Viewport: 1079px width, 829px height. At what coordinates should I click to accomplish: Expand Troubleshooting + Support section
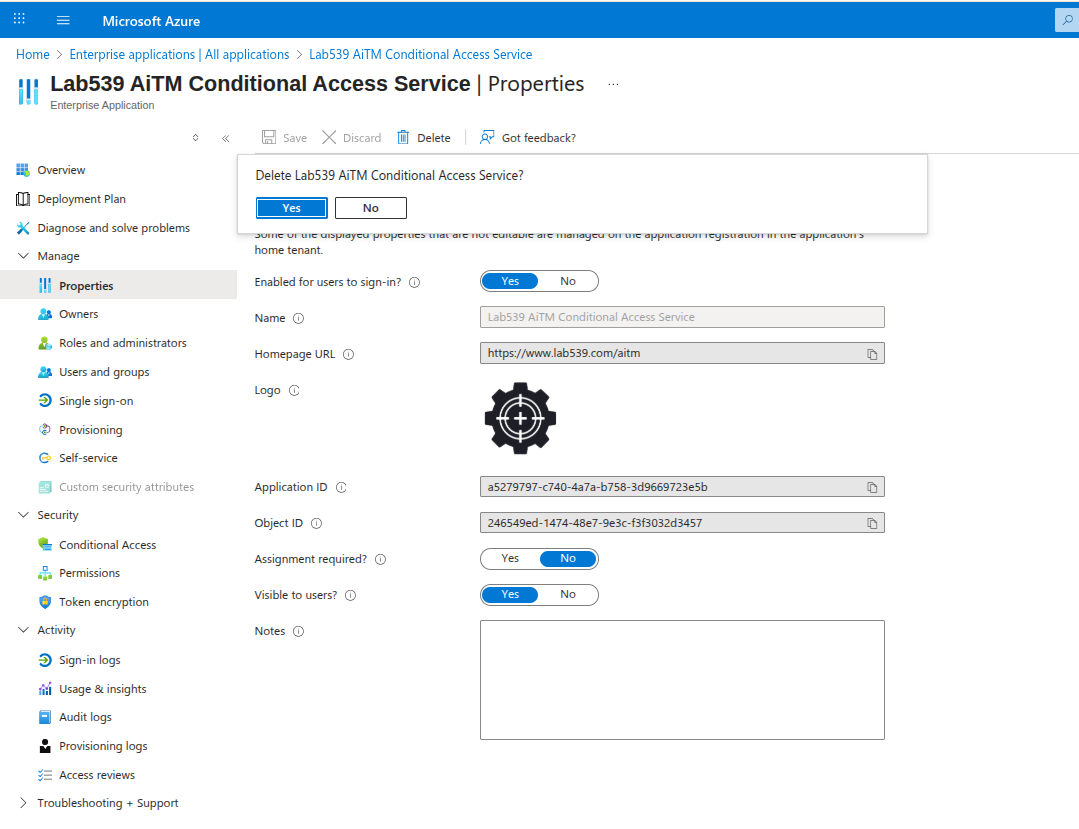24,803
